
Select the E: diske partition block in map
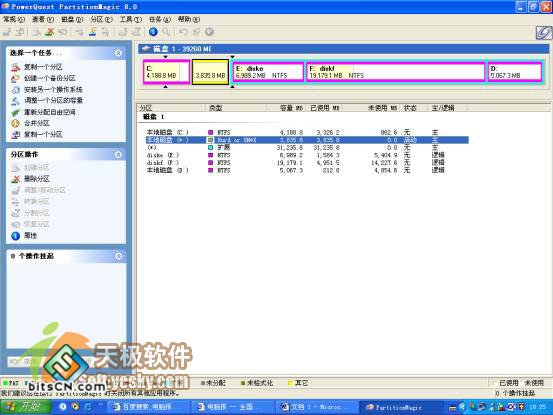pyautogui.click(x=268, y=72)
